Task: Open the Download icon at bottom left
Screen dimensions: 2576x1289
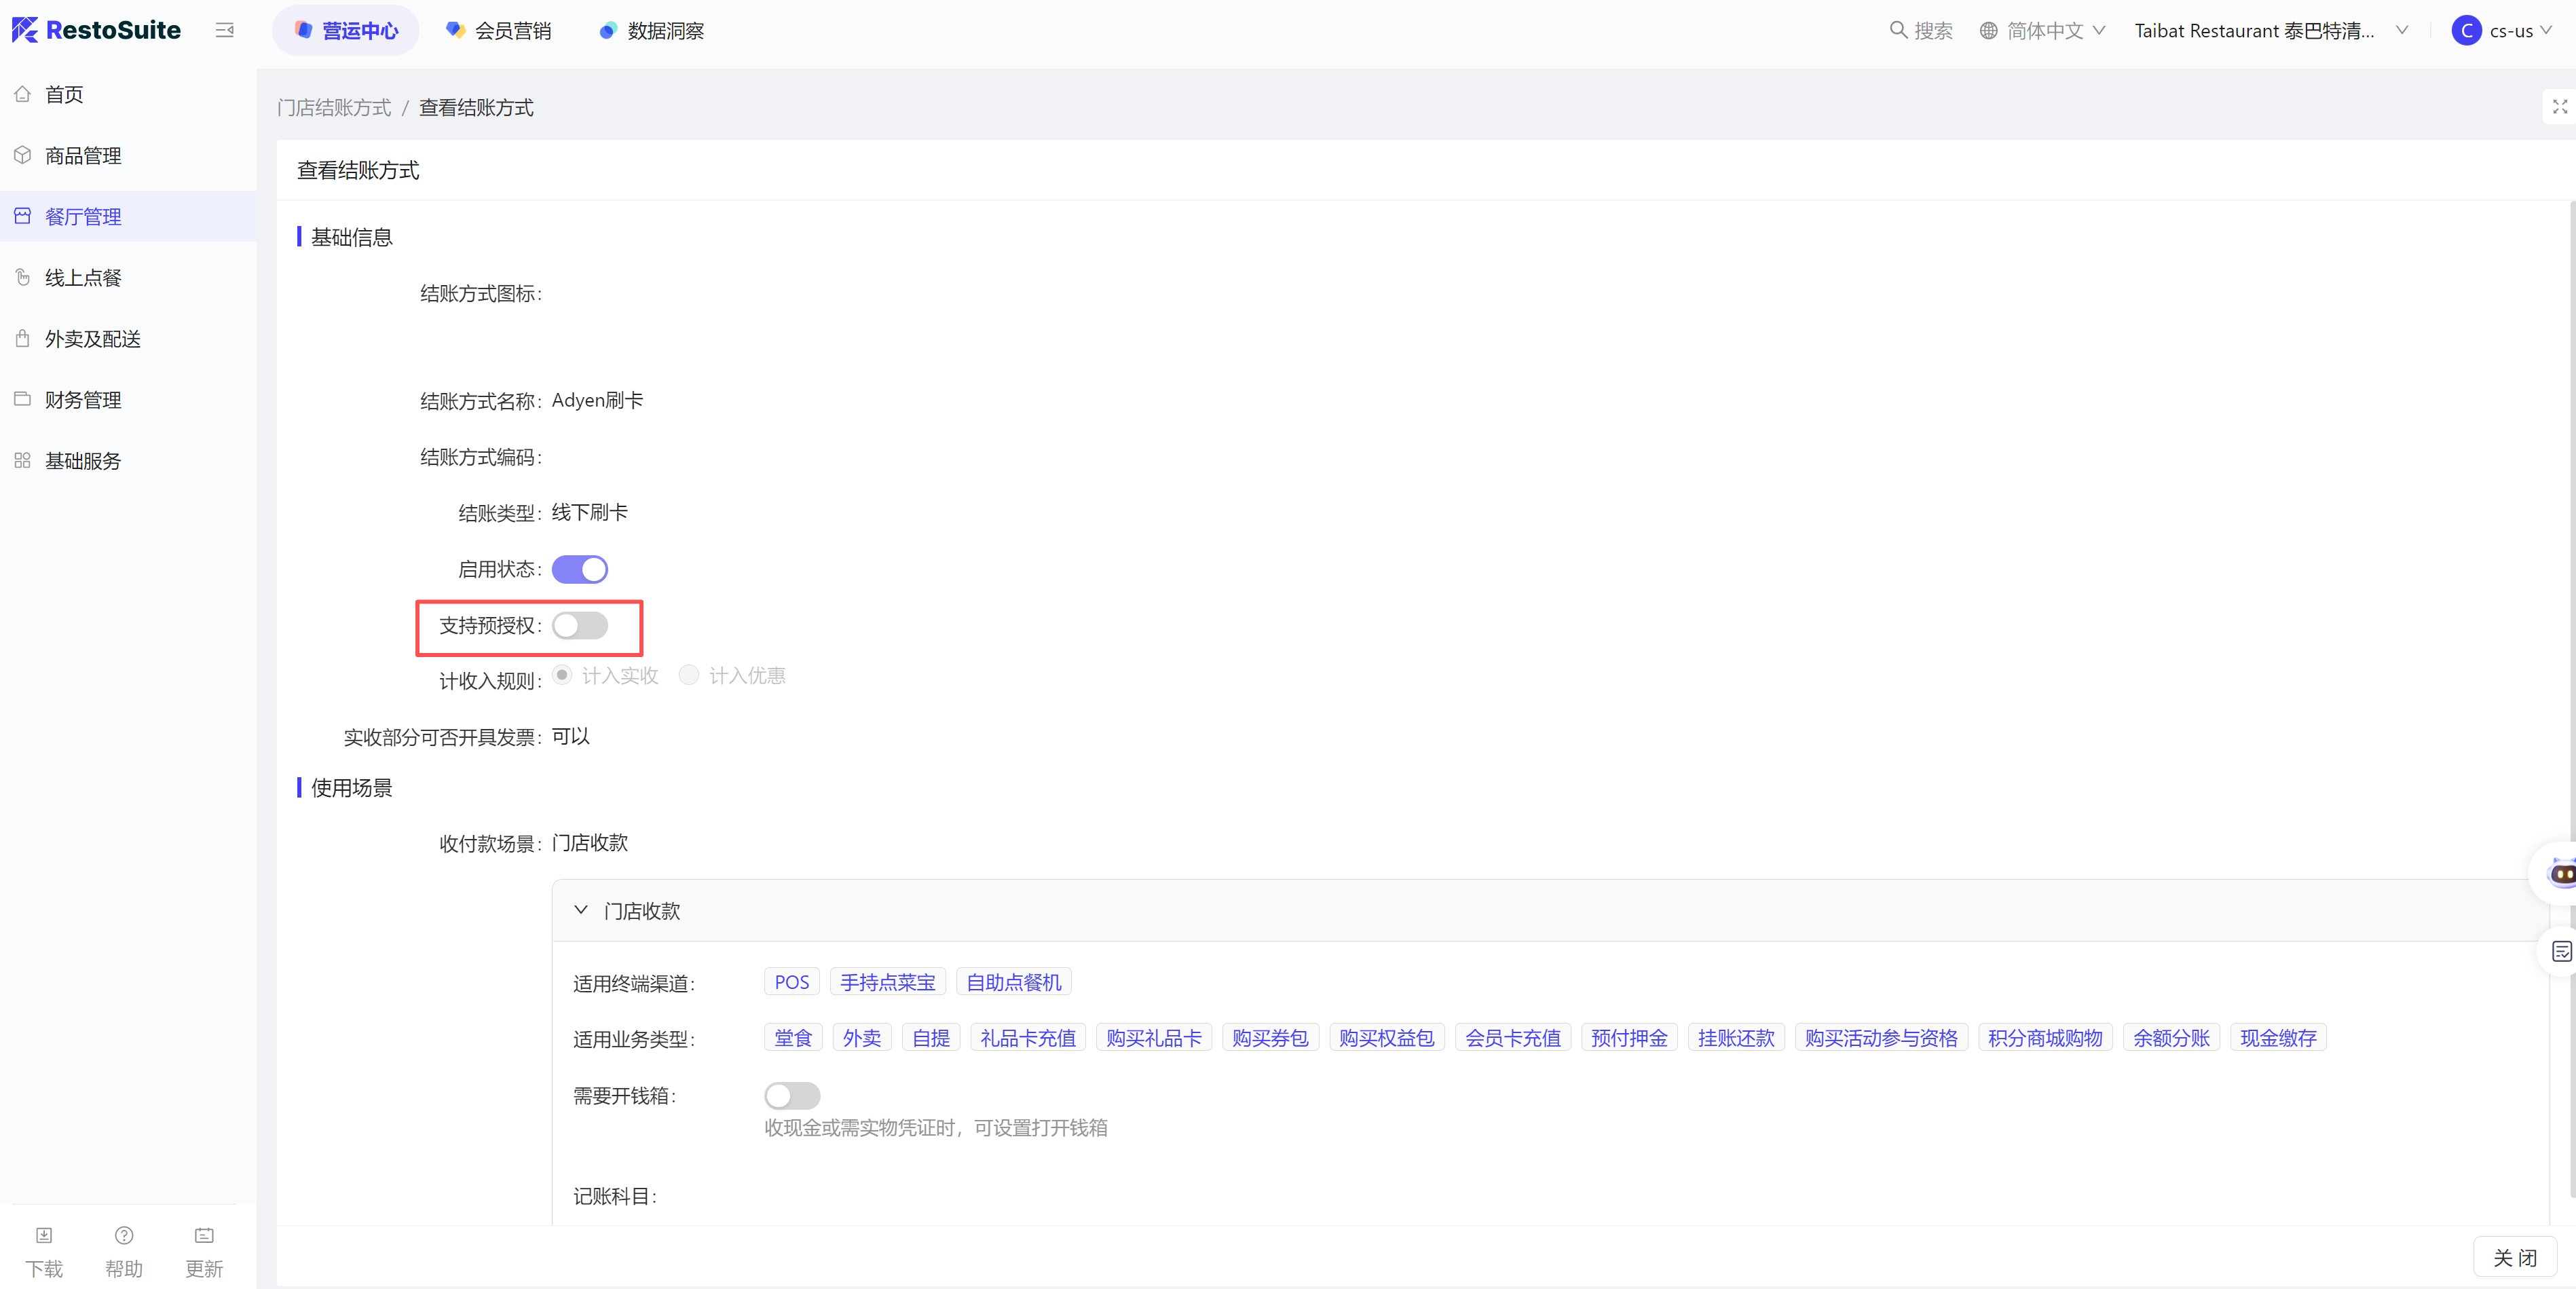Action: [44, 1235]
